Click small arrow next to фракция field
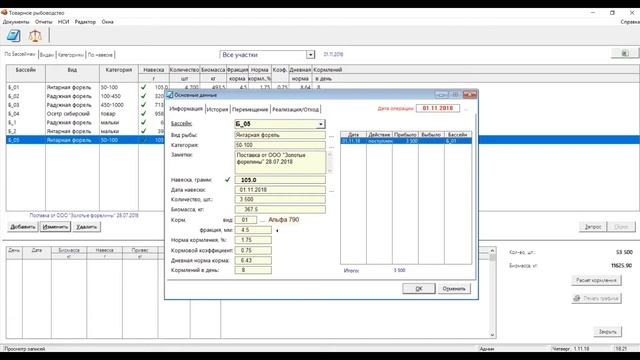This screenshot has width=640, height=360. (x=277, y=231)
